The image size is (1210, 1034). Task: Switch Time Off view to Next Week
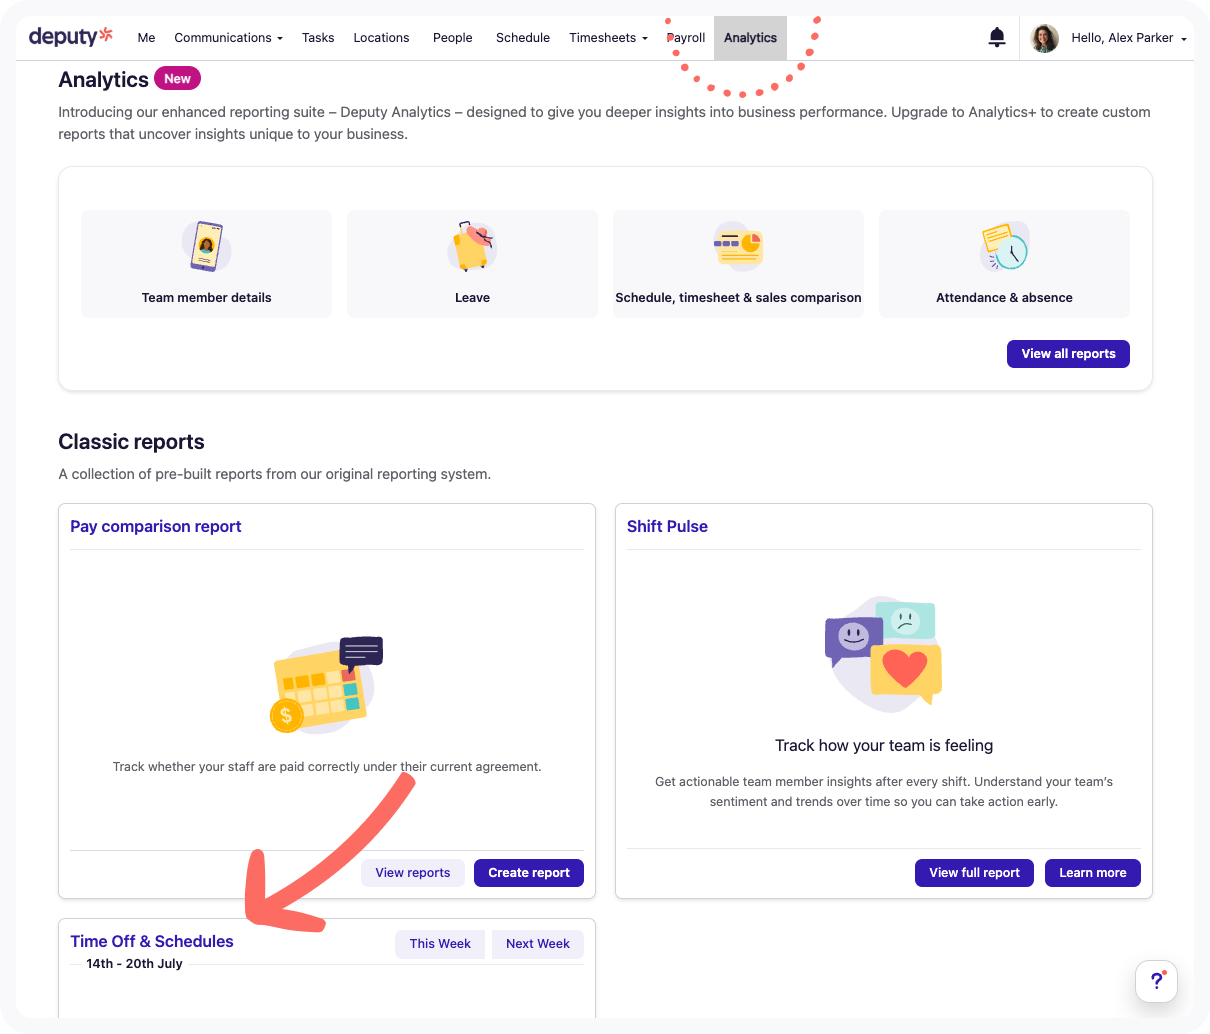coord(537,944)
